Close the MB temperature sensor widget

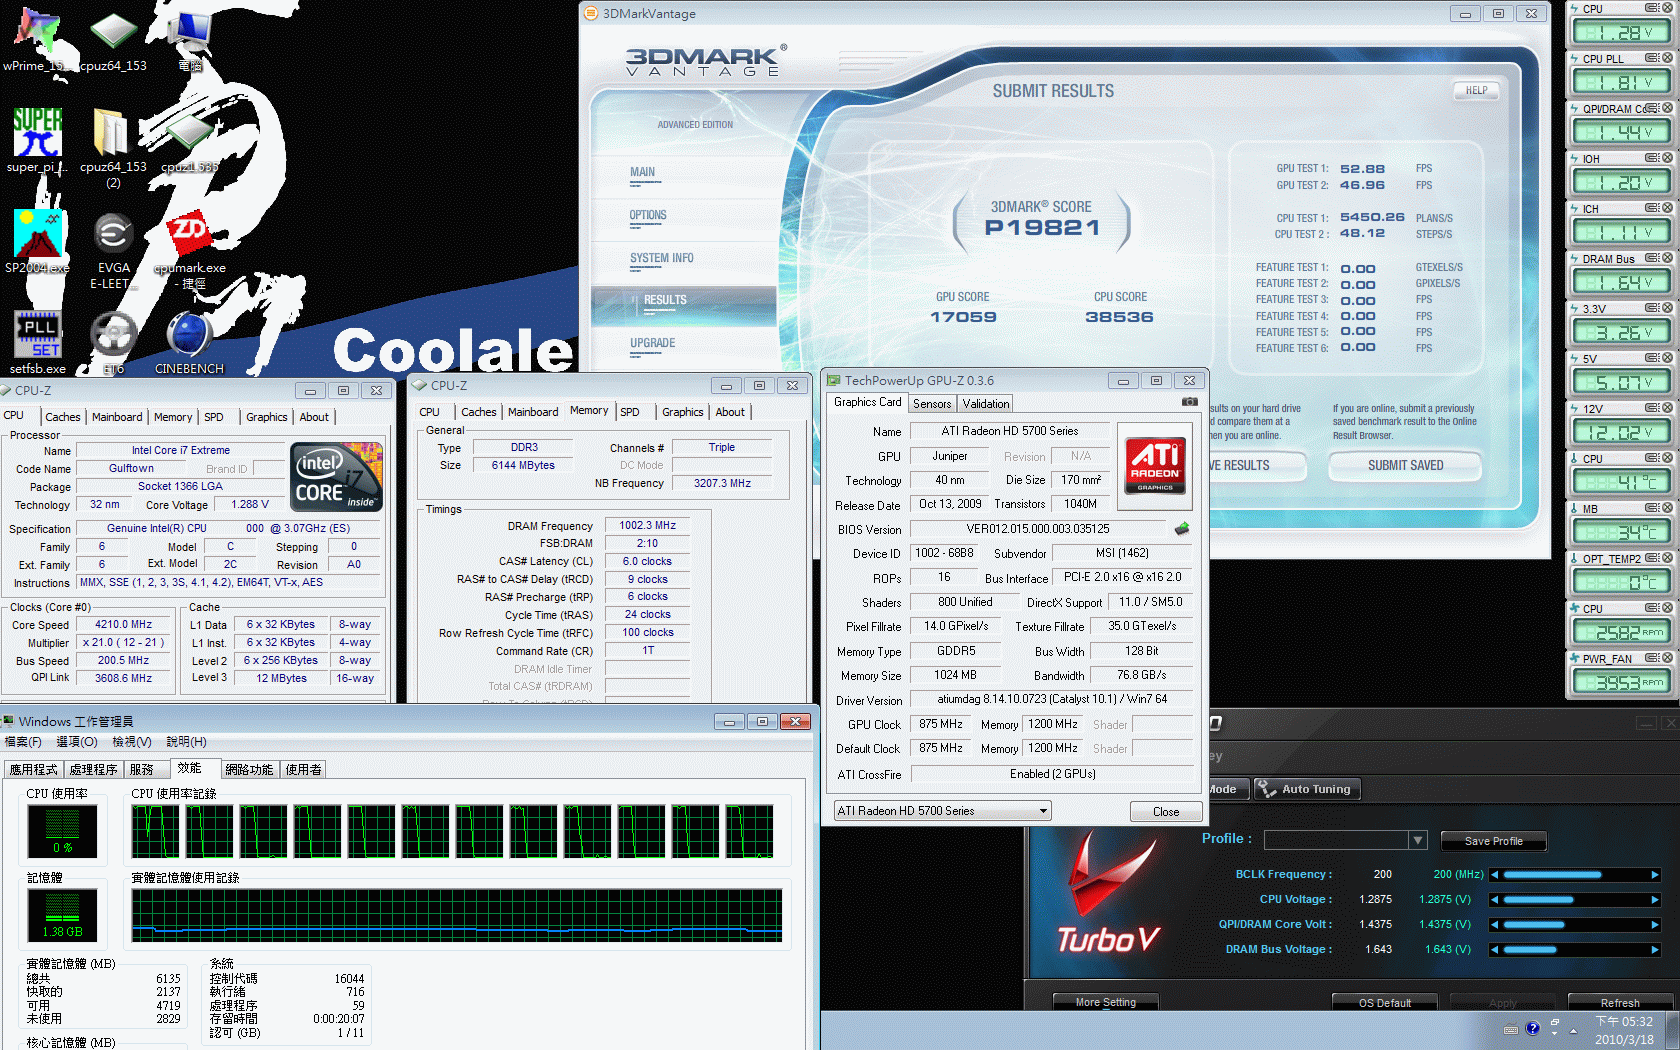pos(1667,508)
